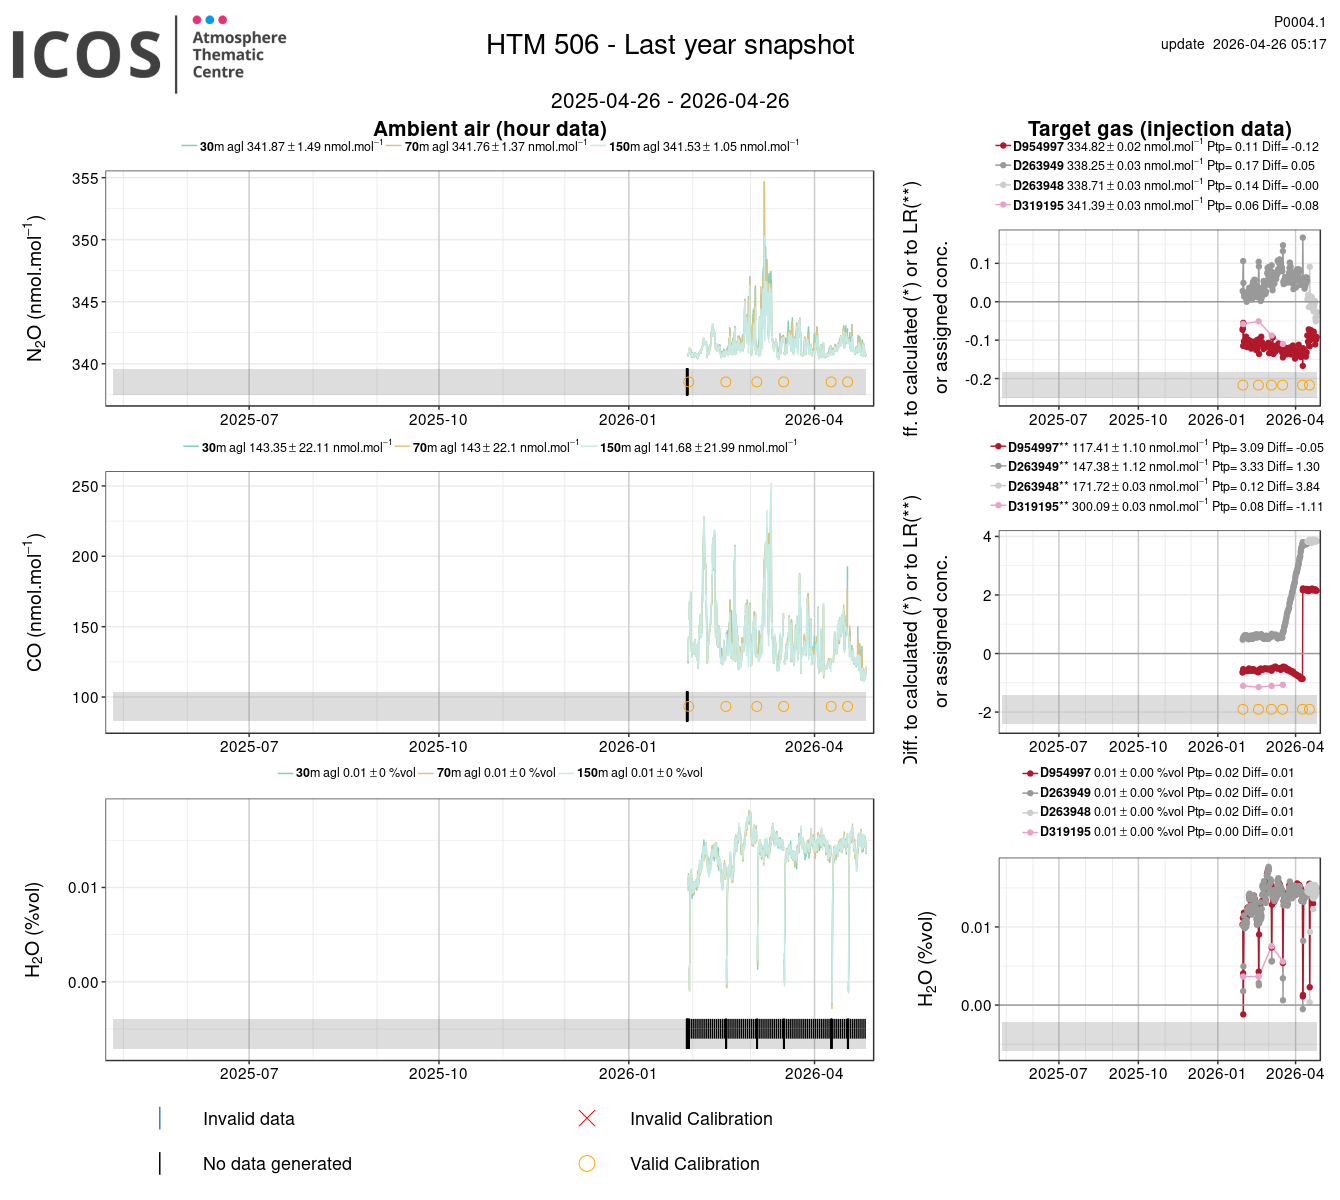Click the D263949 gray legend marker in H2O target gas
1340x1200 pixels.
[1030, 793]
